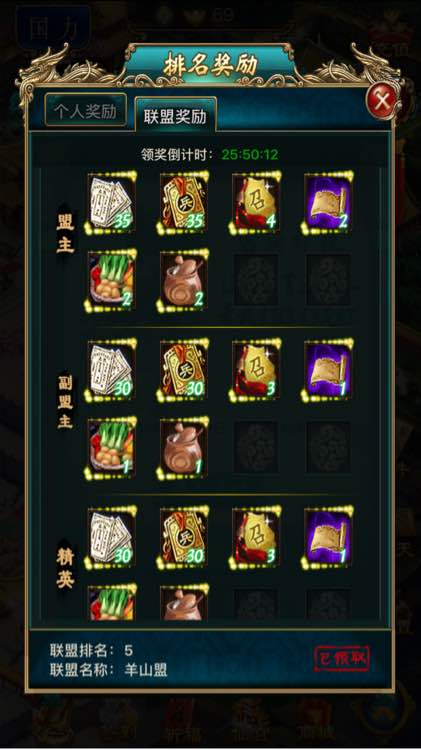Tap 副盟主 ticket reward with quantity 30
Screen dimensions: 421x750
click(x=111, y=370)
